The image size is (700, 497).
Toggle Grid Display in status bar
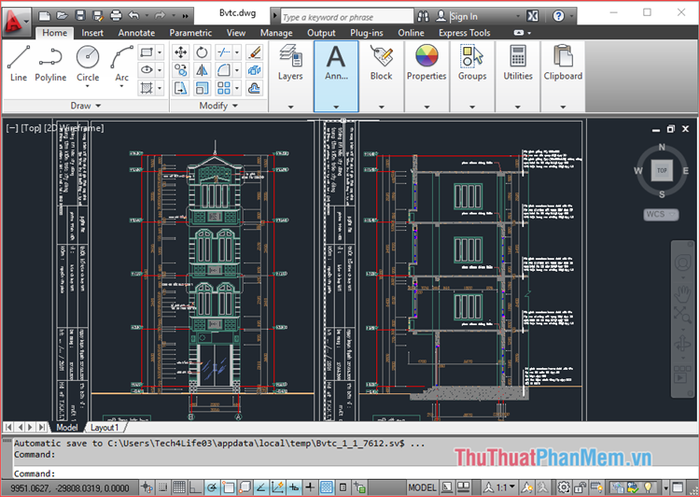click(179, 487)
